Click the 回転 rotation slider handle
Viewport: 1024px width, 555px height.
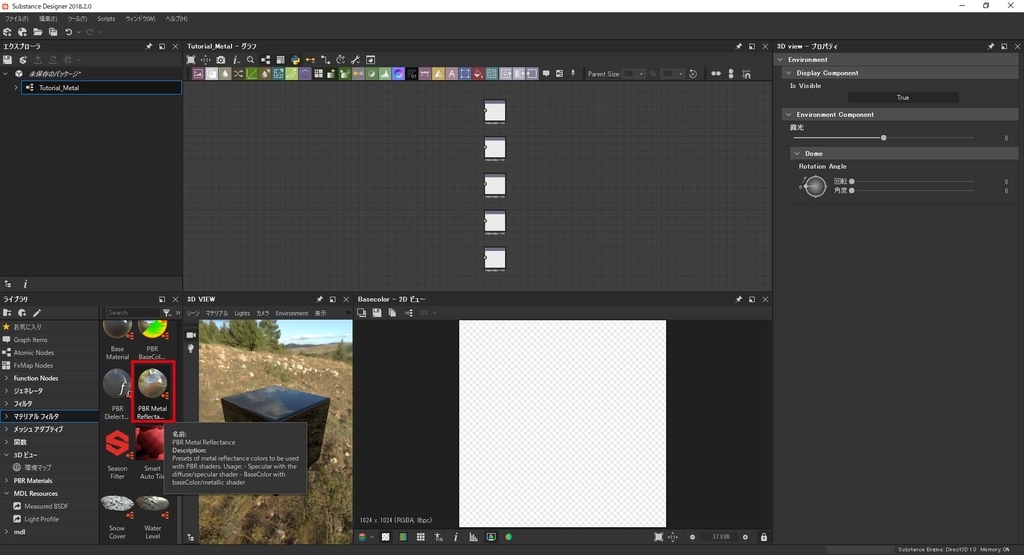tap(852, 182)
